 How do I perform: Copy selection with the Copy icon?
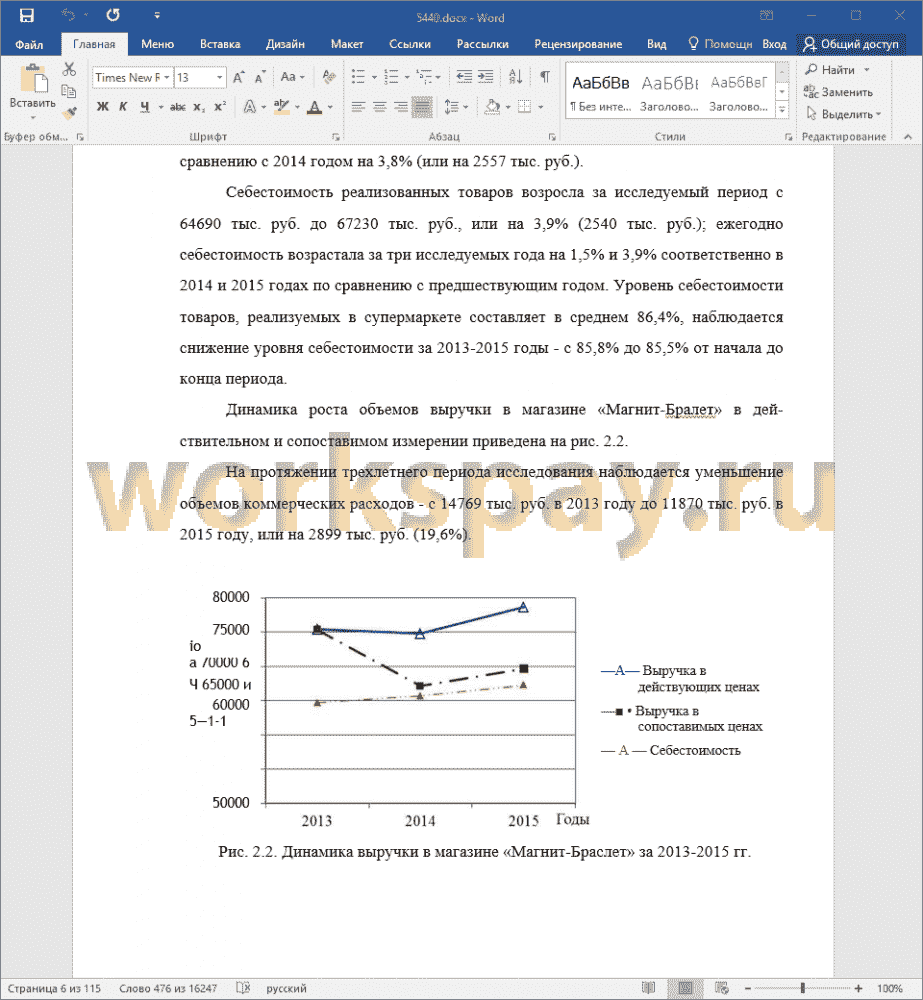[69, 91]
